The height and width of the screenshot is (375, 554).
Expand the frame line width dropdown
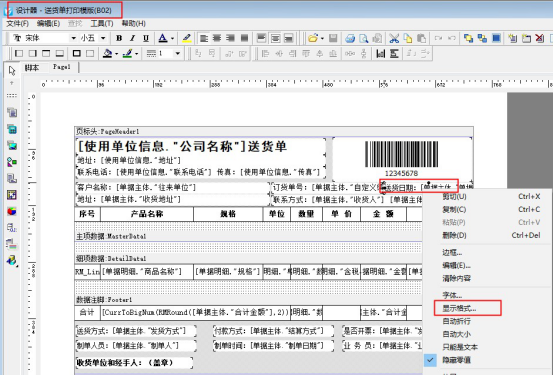[x=178, y=54]
